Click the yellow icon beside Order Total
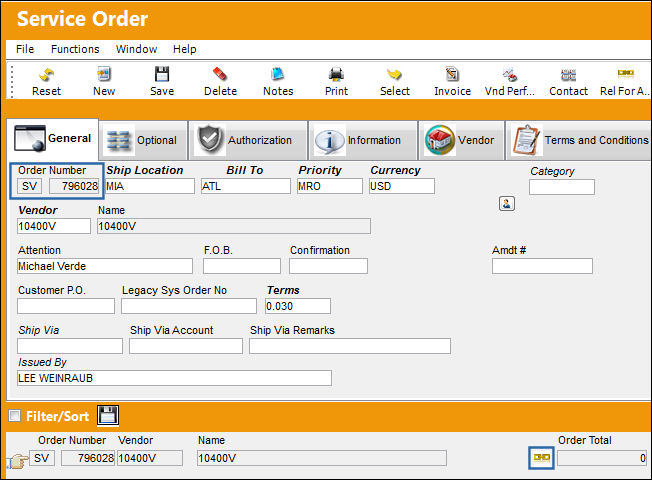This screenshot has height=480, width=652. tap(541, 458)
